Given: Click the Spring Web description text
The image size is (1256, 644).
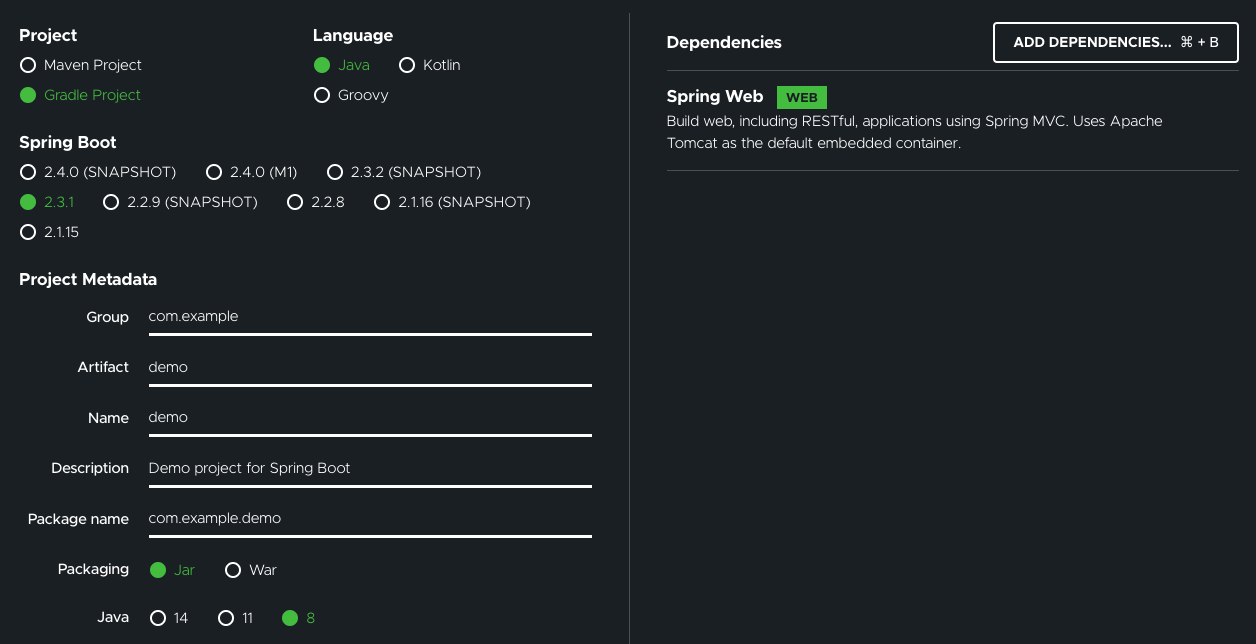Looking at the screenshot, I should coord(915,132).
